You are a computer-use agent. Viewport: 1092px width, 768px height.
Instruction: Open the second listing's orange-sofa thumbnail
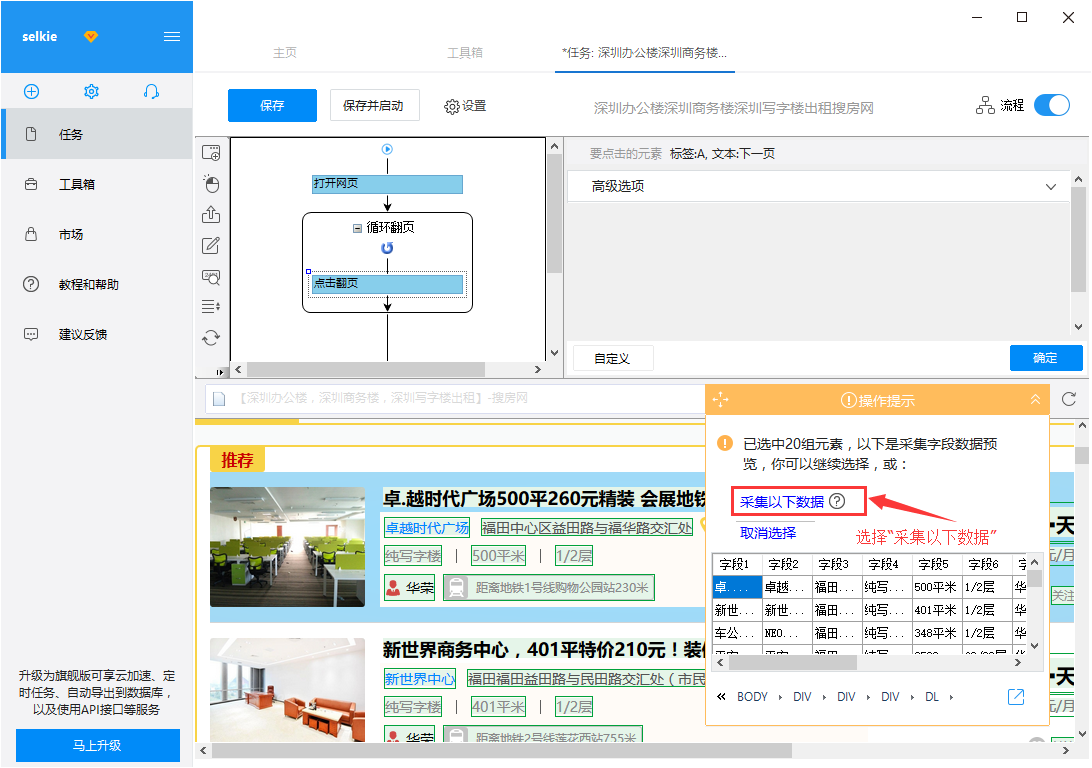[288, 689]
